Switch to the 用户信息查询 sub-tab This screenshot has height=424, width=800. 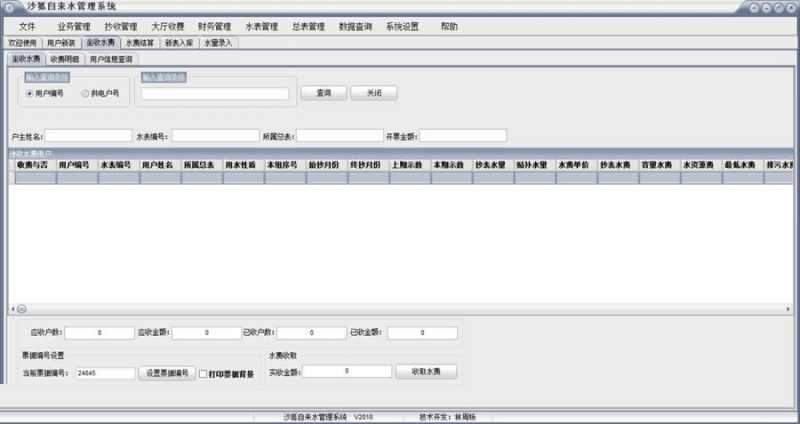click(111, 59)
